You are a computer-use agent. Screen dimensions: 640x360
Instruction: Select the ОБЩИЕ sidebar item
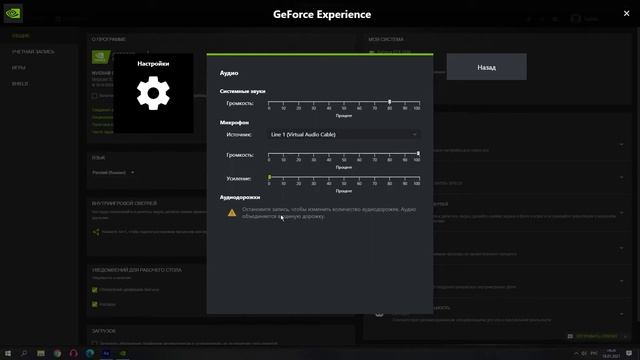click(20, 36)
